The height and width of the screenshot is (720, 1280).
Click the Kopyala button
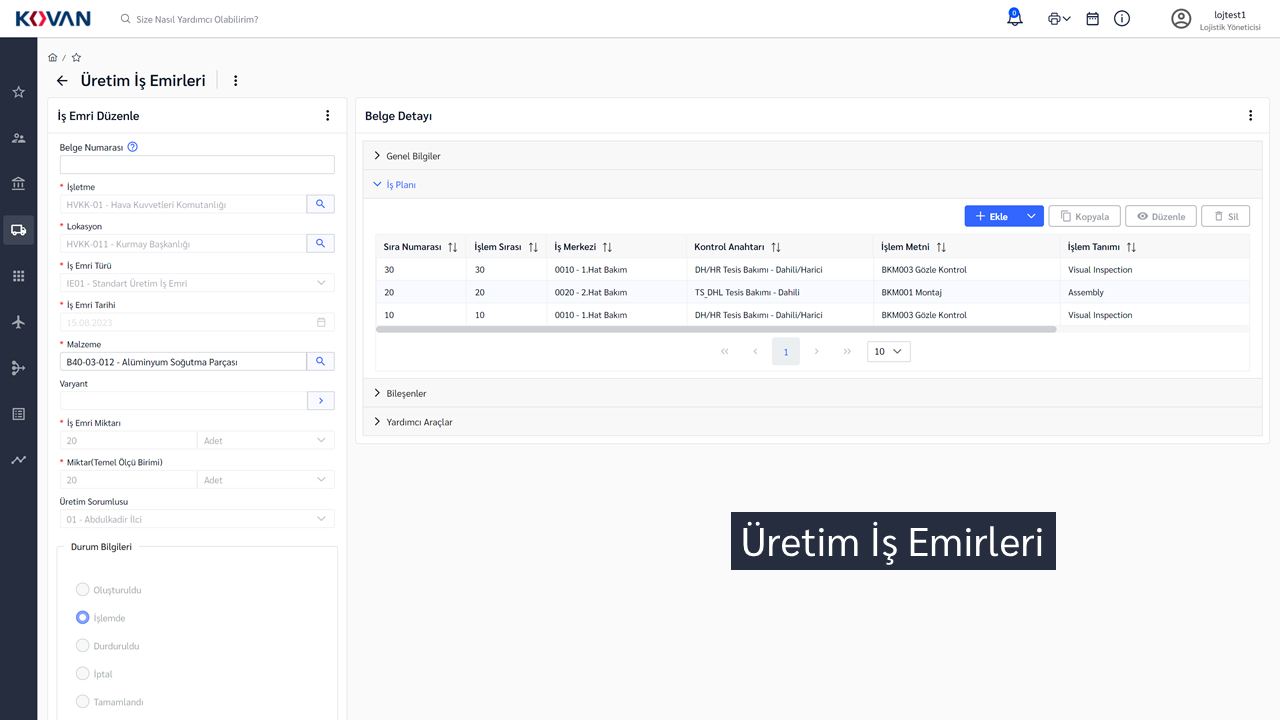tap(1084, 216)
